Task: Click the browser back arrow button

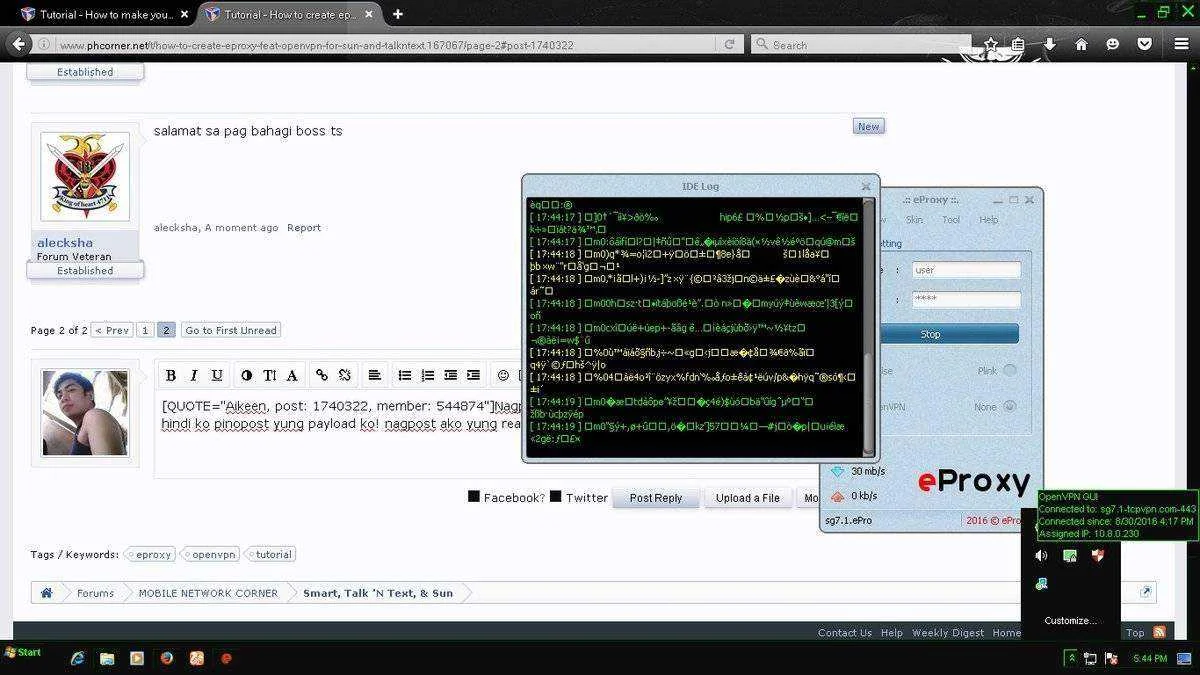Action: coord(18,44)
